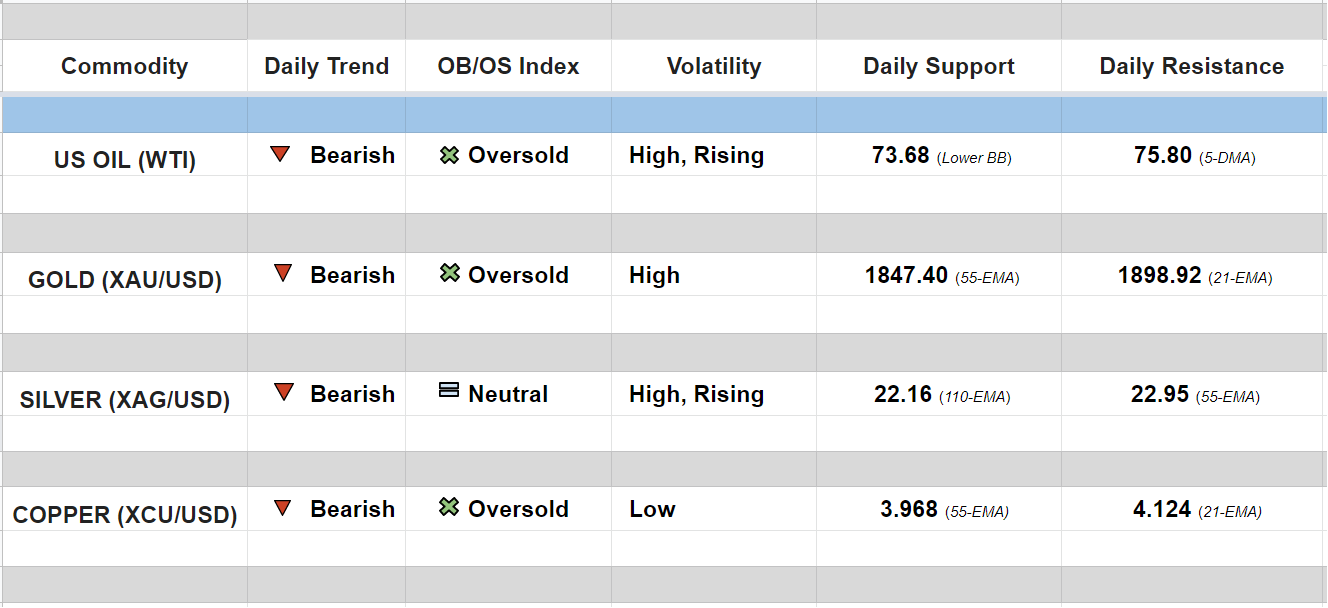Select the Commodity column header
This screenshot has width=1328, height=608.
[x=124, y=67]
